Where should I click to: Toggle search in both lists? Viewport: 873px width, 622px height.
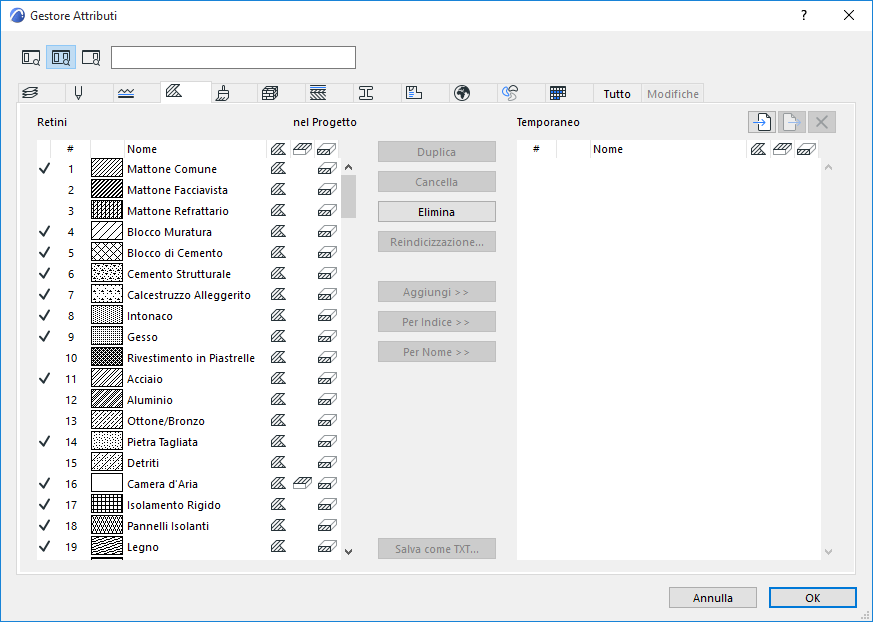click(61, 58)
